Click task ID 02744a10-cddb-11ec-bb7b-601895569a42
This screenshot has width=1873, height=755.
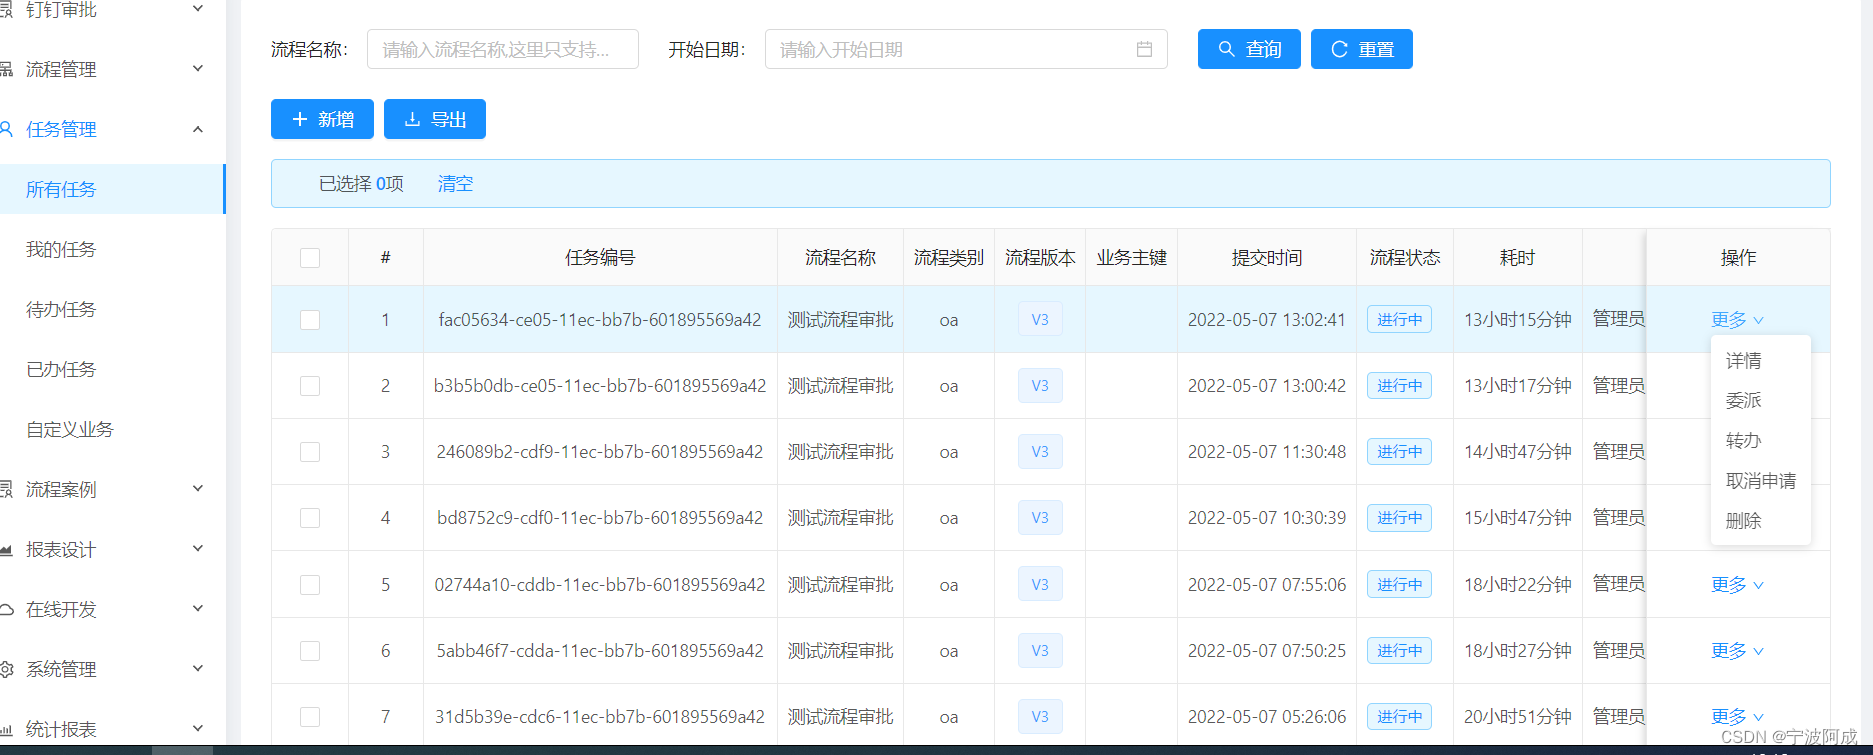click(x=600, y=585)
